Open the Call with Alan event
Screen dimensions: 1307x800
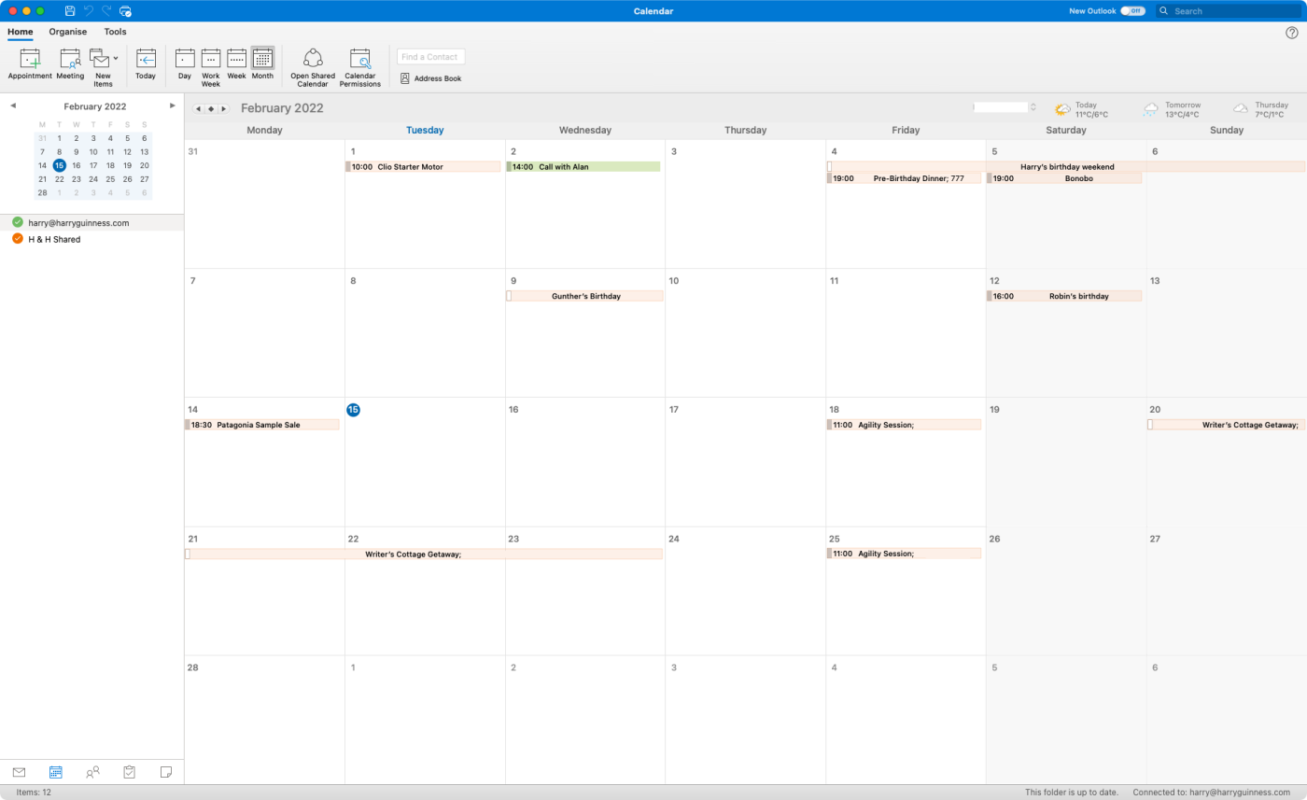pos(583,167)
